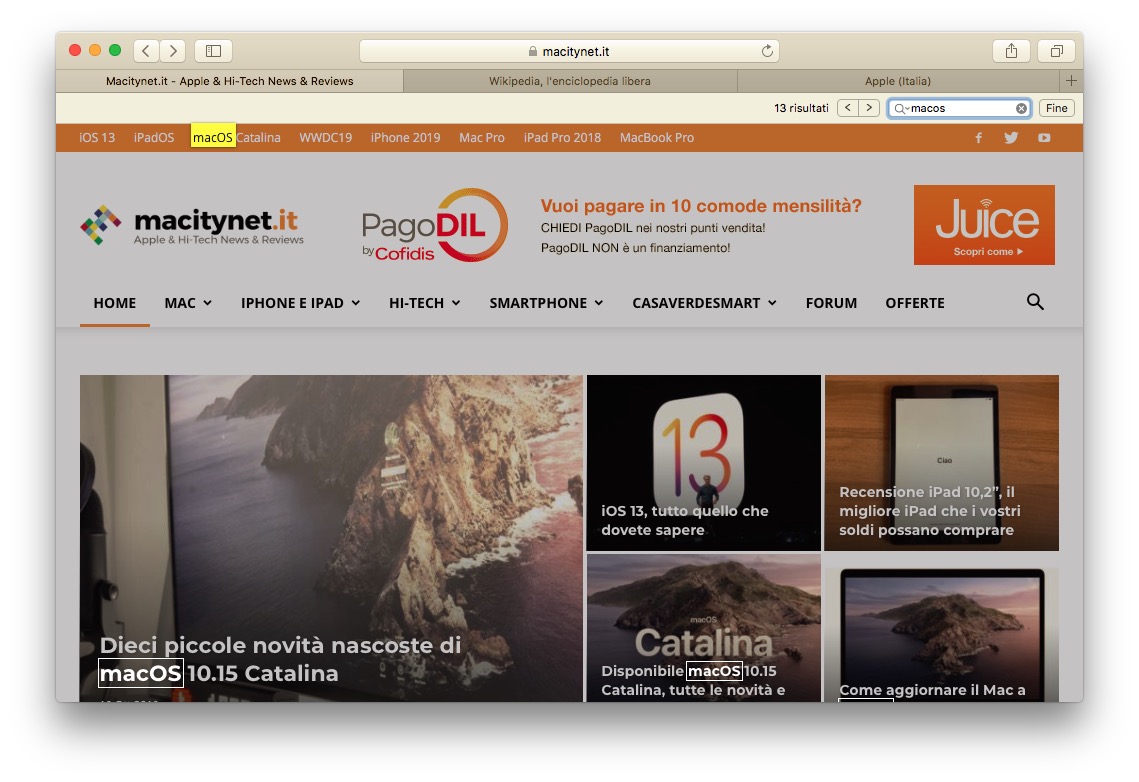Click the Safari Reader sidebar icon
The width and height of the screenshot is (1139, 782).
tap(212, 50)
